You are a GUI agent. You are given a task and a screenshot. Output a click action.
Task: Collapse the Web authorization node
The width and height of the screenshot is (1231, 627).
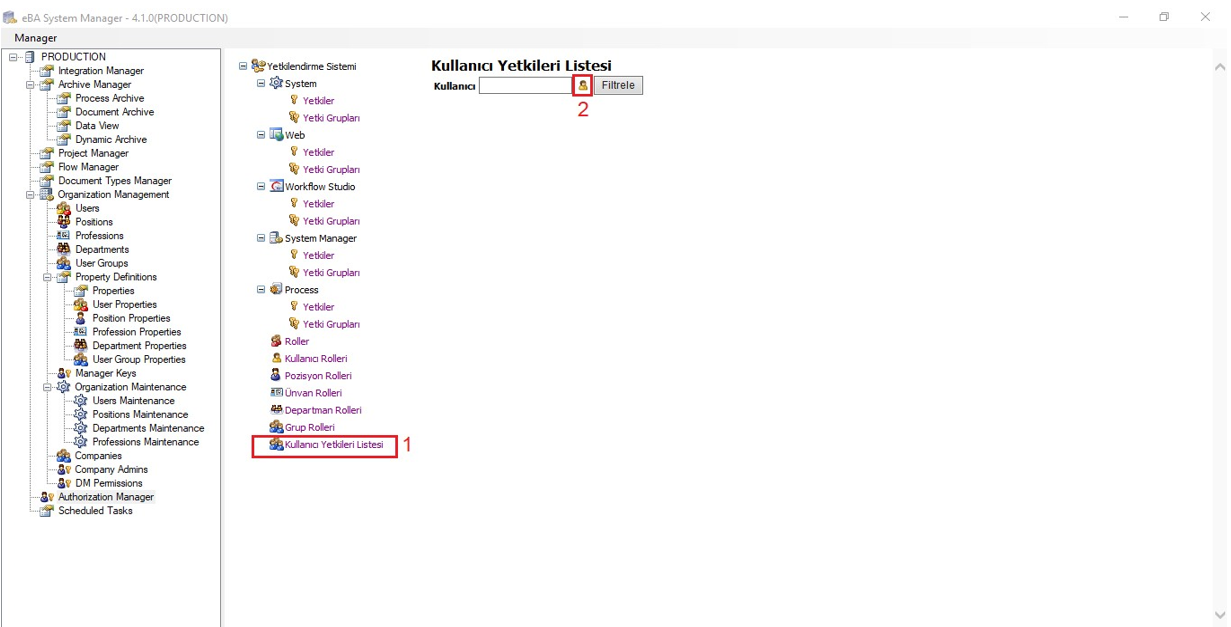262,135
